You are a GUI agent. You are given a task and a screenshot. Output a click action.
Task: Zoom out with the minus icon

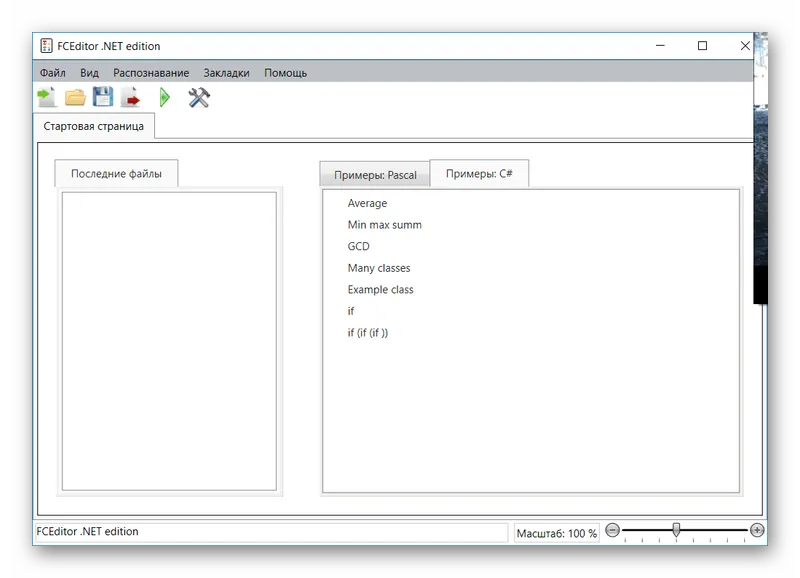[612, 531]
